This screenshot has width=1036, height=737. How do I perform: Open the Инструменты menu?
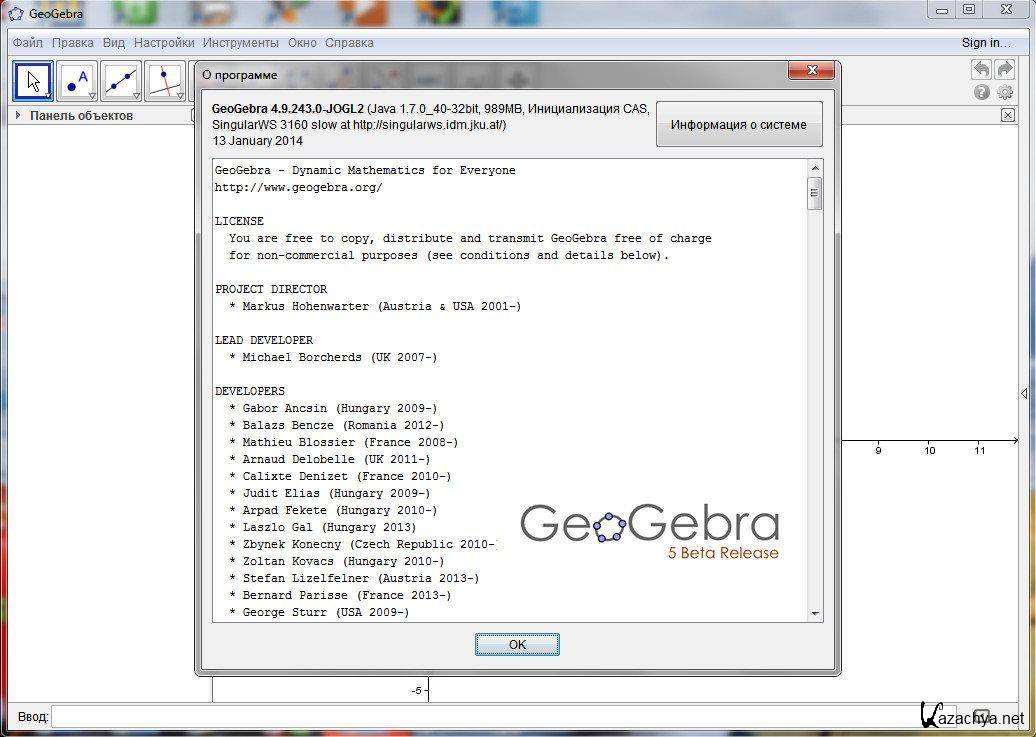coord(240,43)
